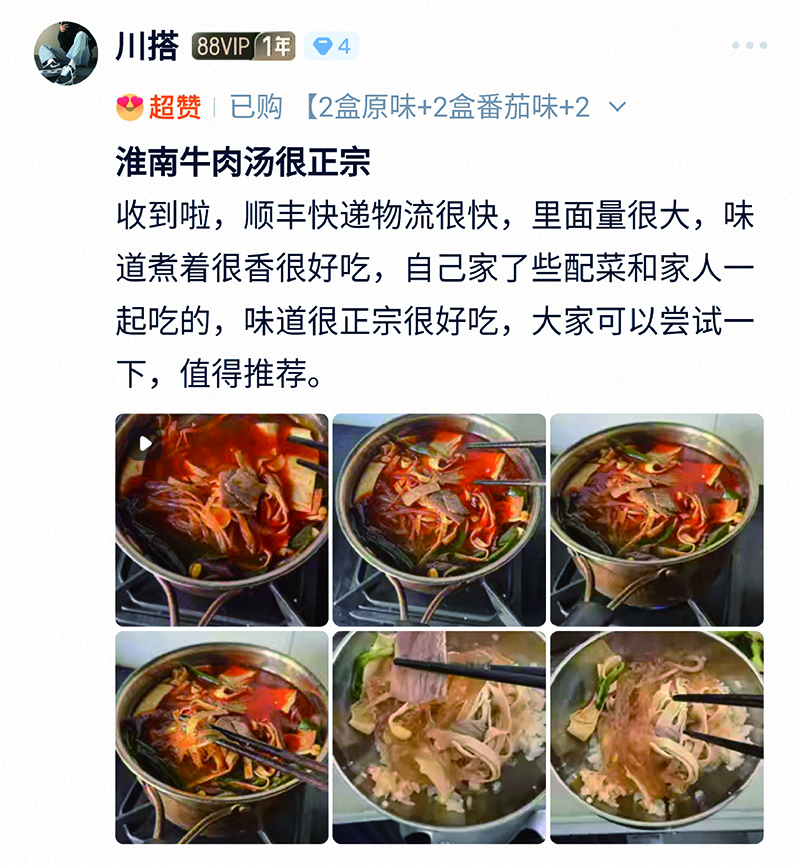Tap the review title 淮南牛肉汤很正宗
The height and width of the screenshot is (865, 800).
pyautogui.click(x=243, y=162)
